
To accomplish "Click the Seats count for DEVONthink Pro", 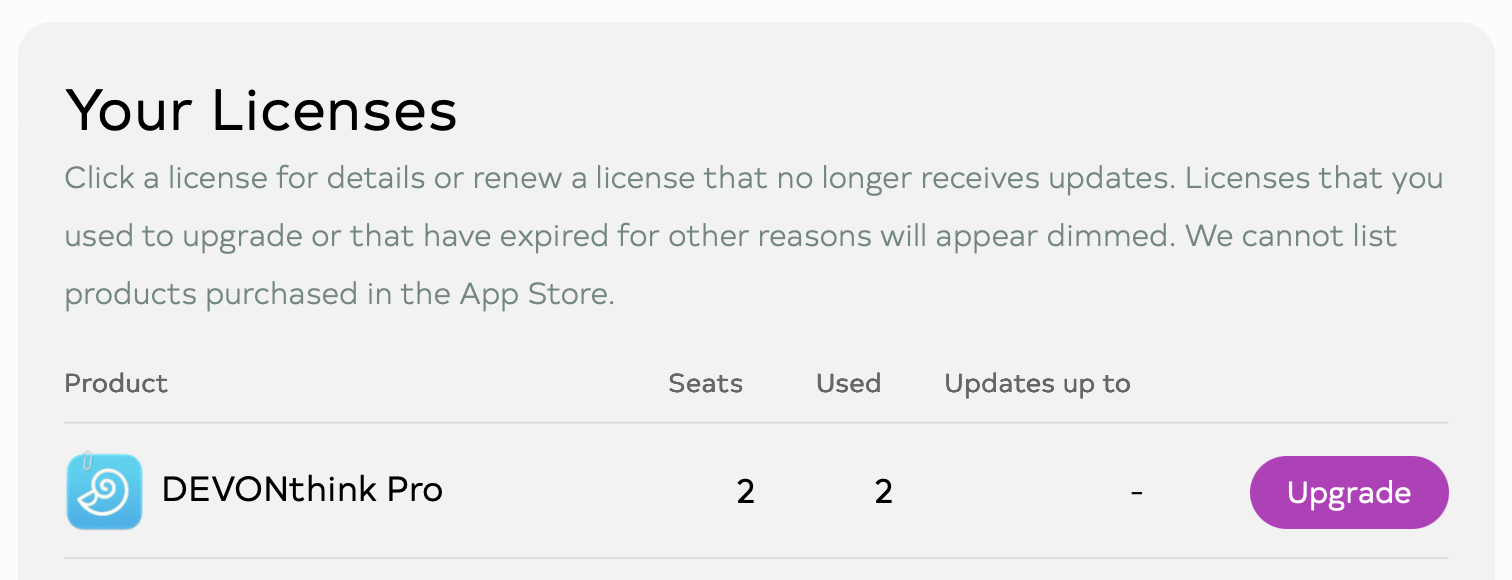I will tap(745, 492).
